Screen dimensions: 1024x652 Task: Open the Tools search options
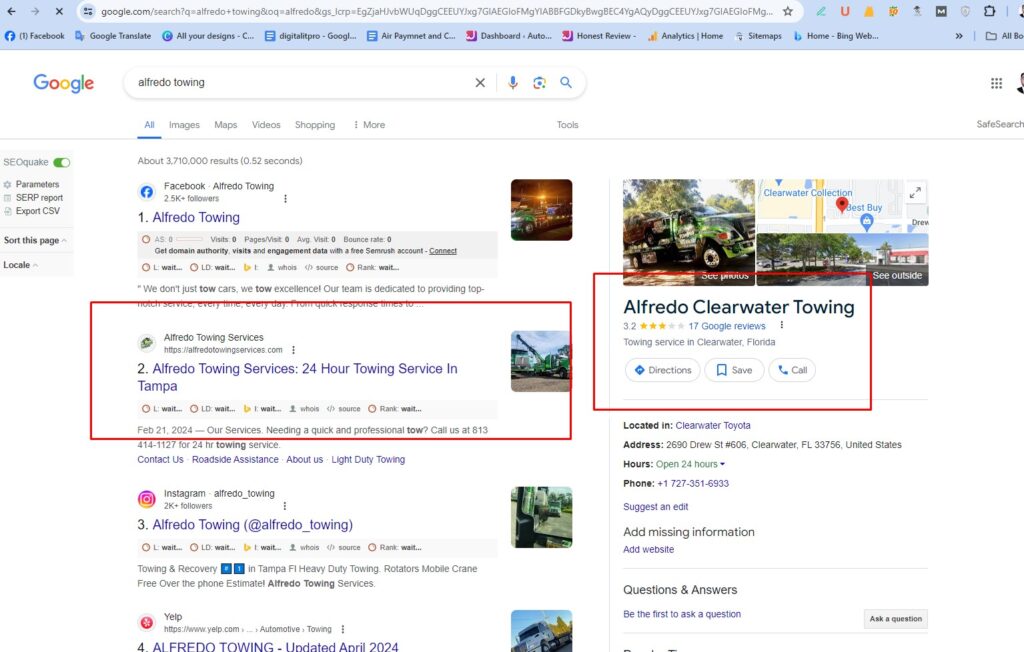[x=568, y=125]
